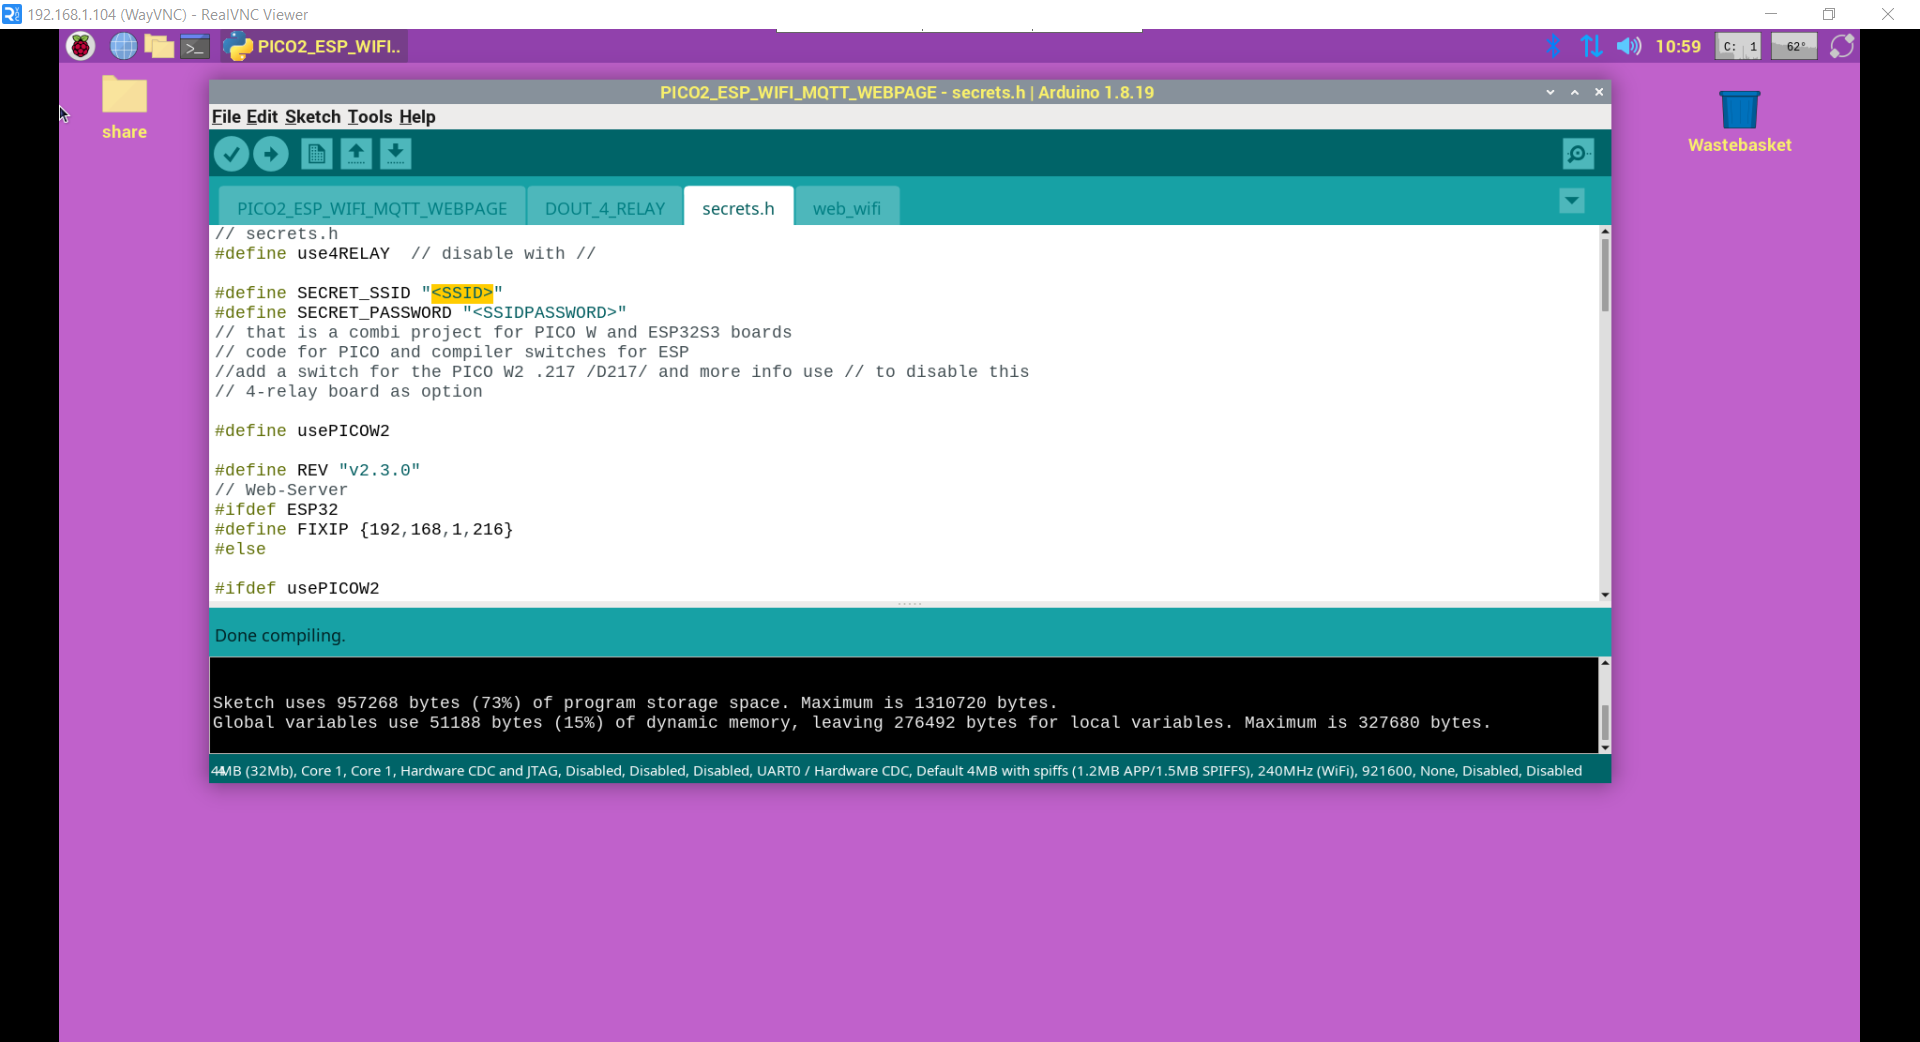Click the board settings status bar text

tap(897, 771)
